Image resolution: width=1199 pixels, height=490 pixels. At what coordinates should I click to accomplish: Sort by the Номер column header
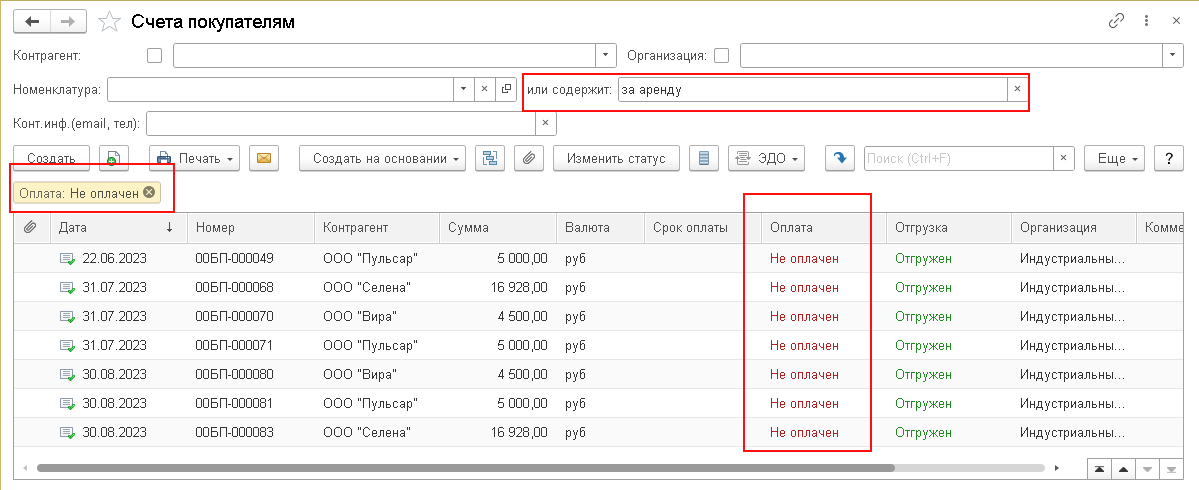pyautogui.click(x=251, y=227)
